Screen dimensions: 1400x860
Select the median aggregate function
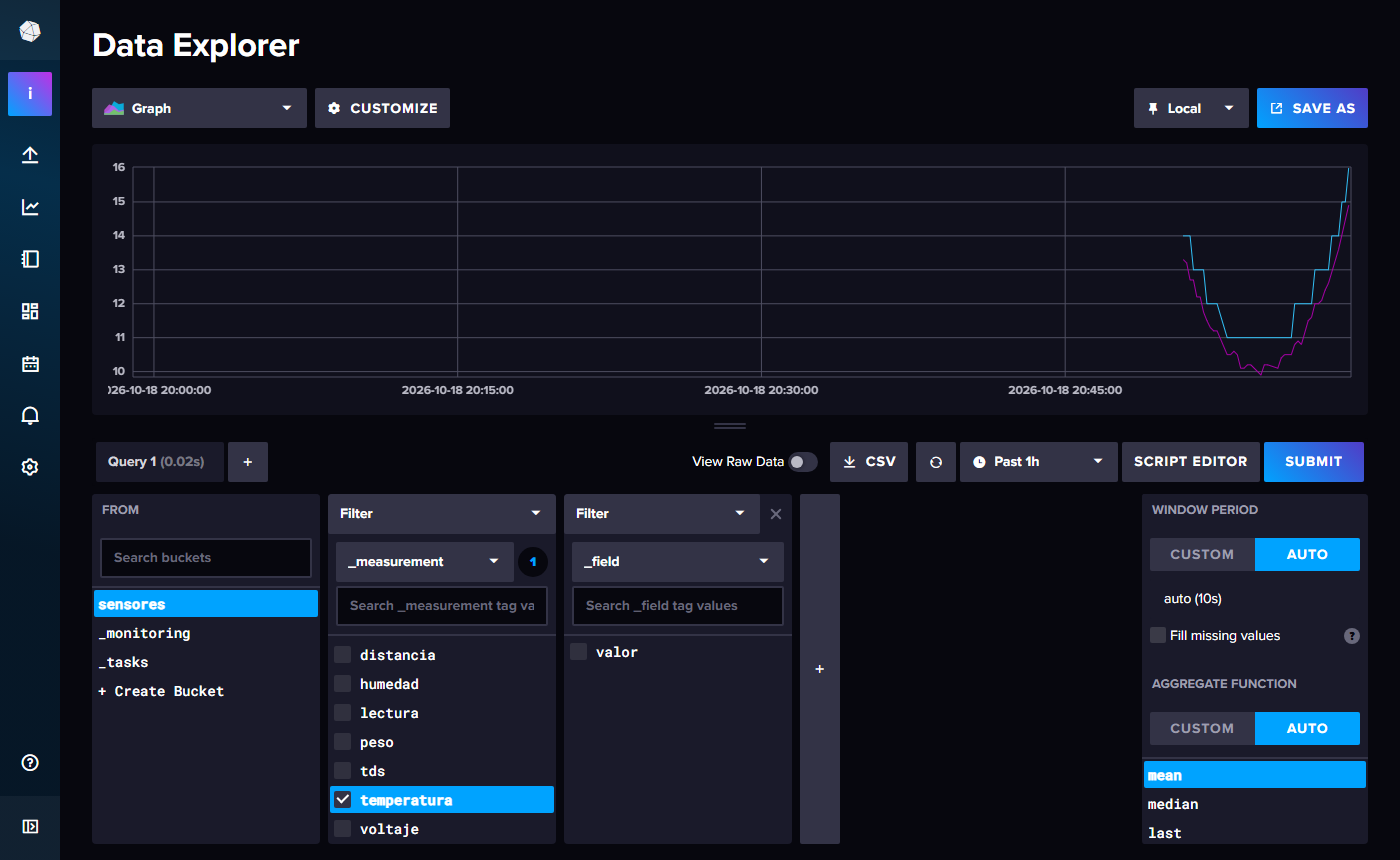1254,804
